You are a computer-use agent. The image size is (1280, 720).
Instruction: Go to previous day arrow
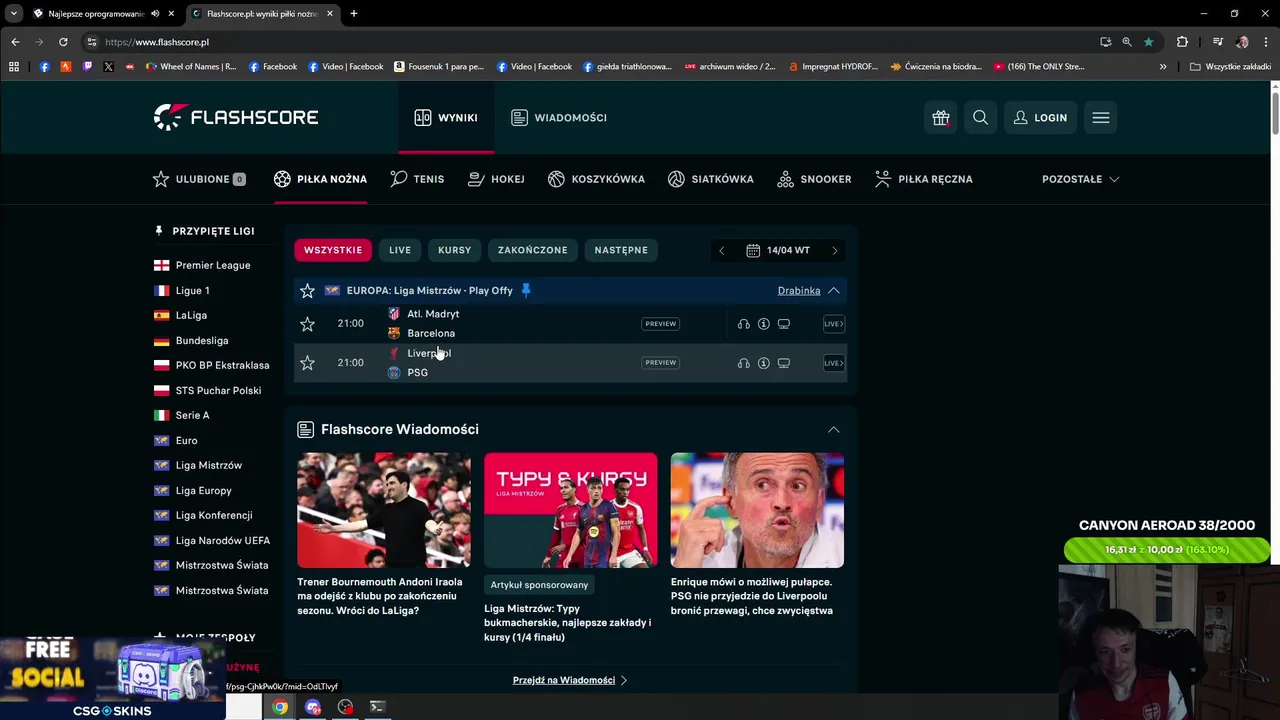click(721, 251)
